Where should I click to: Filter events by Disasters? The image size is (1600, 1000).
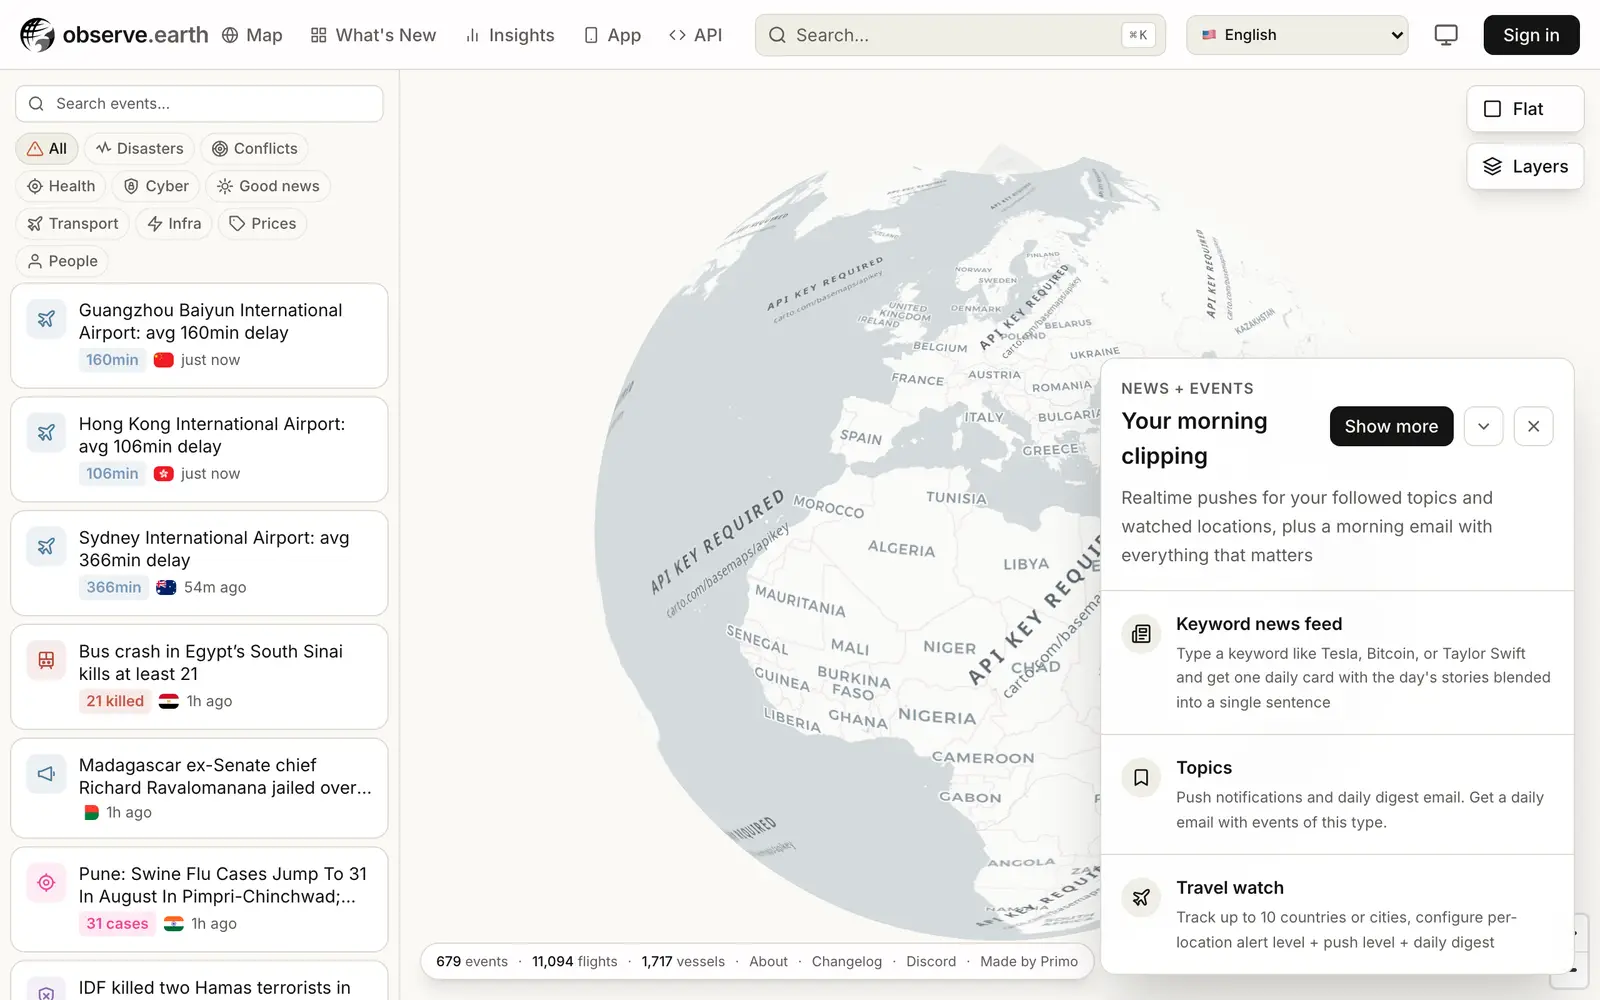click(139, 149)
